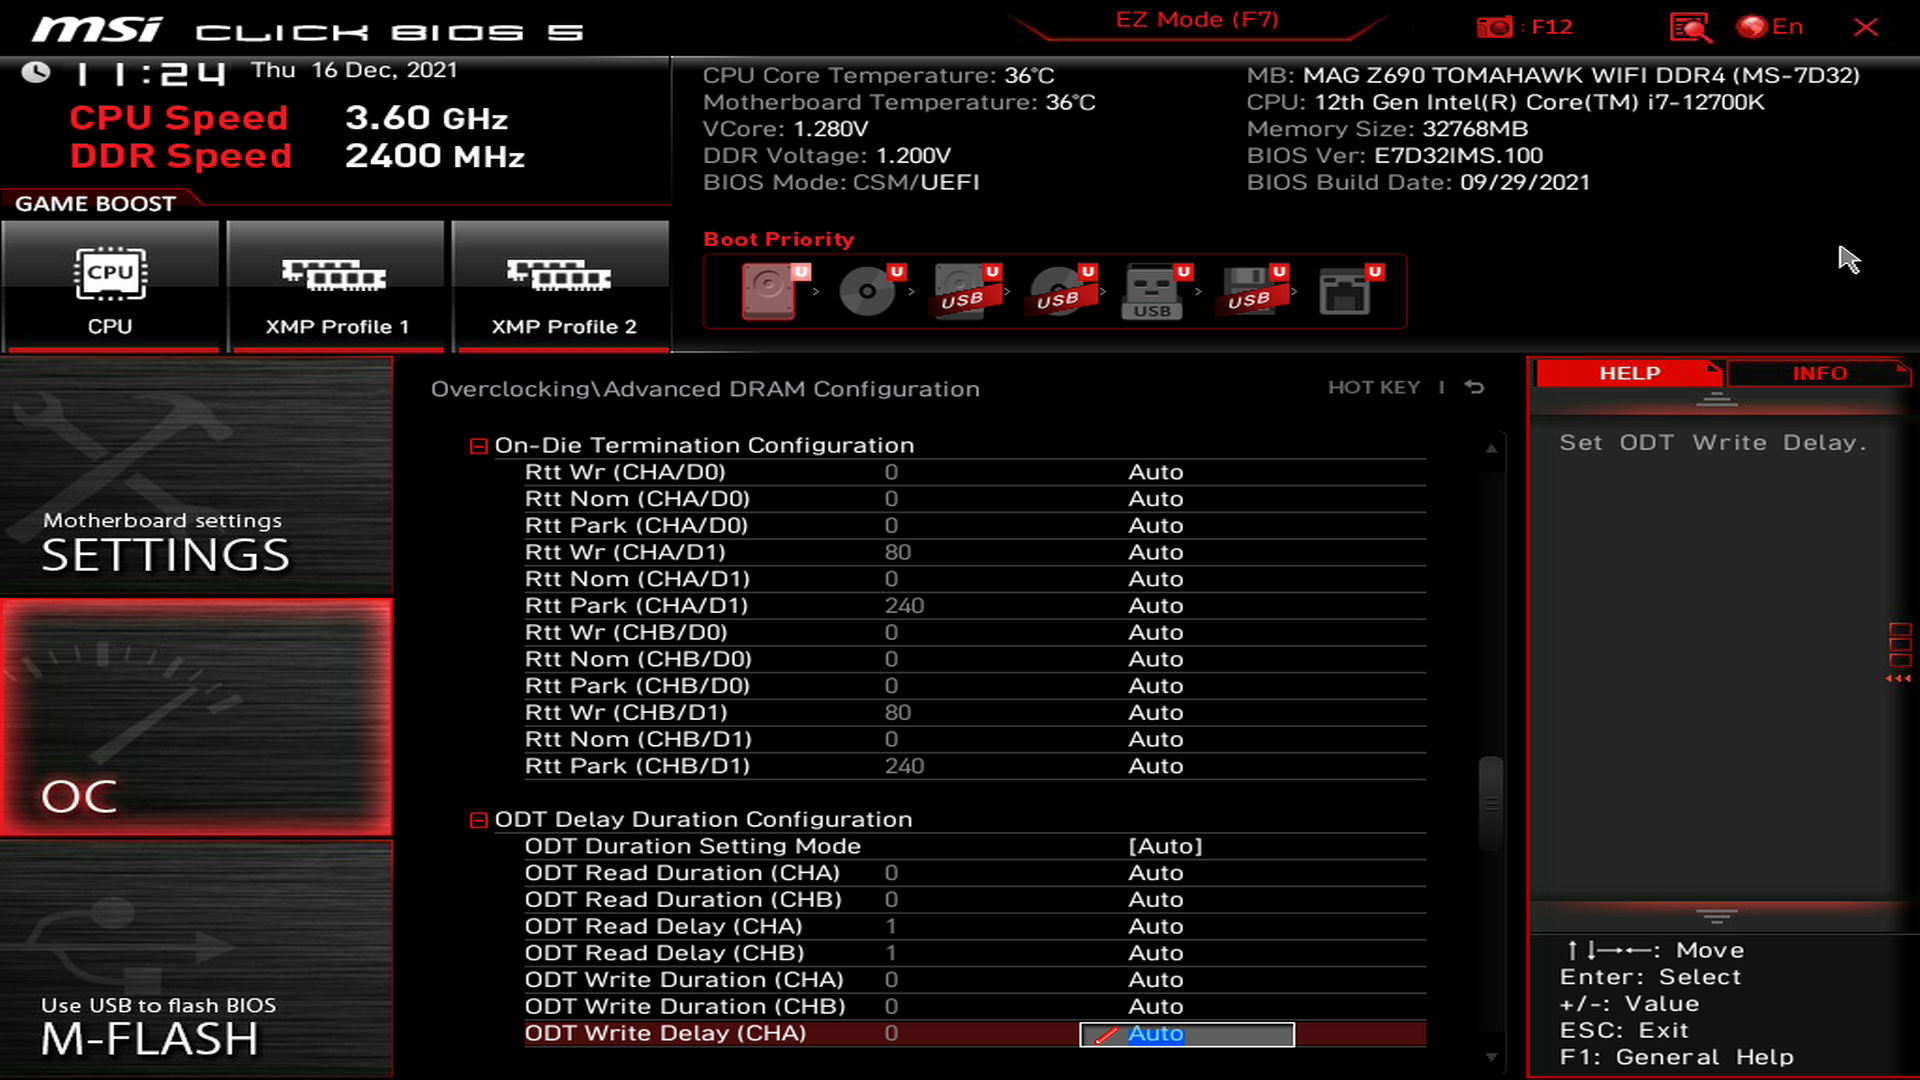Click the scrollbar down arrow

coord(1491,1057)
